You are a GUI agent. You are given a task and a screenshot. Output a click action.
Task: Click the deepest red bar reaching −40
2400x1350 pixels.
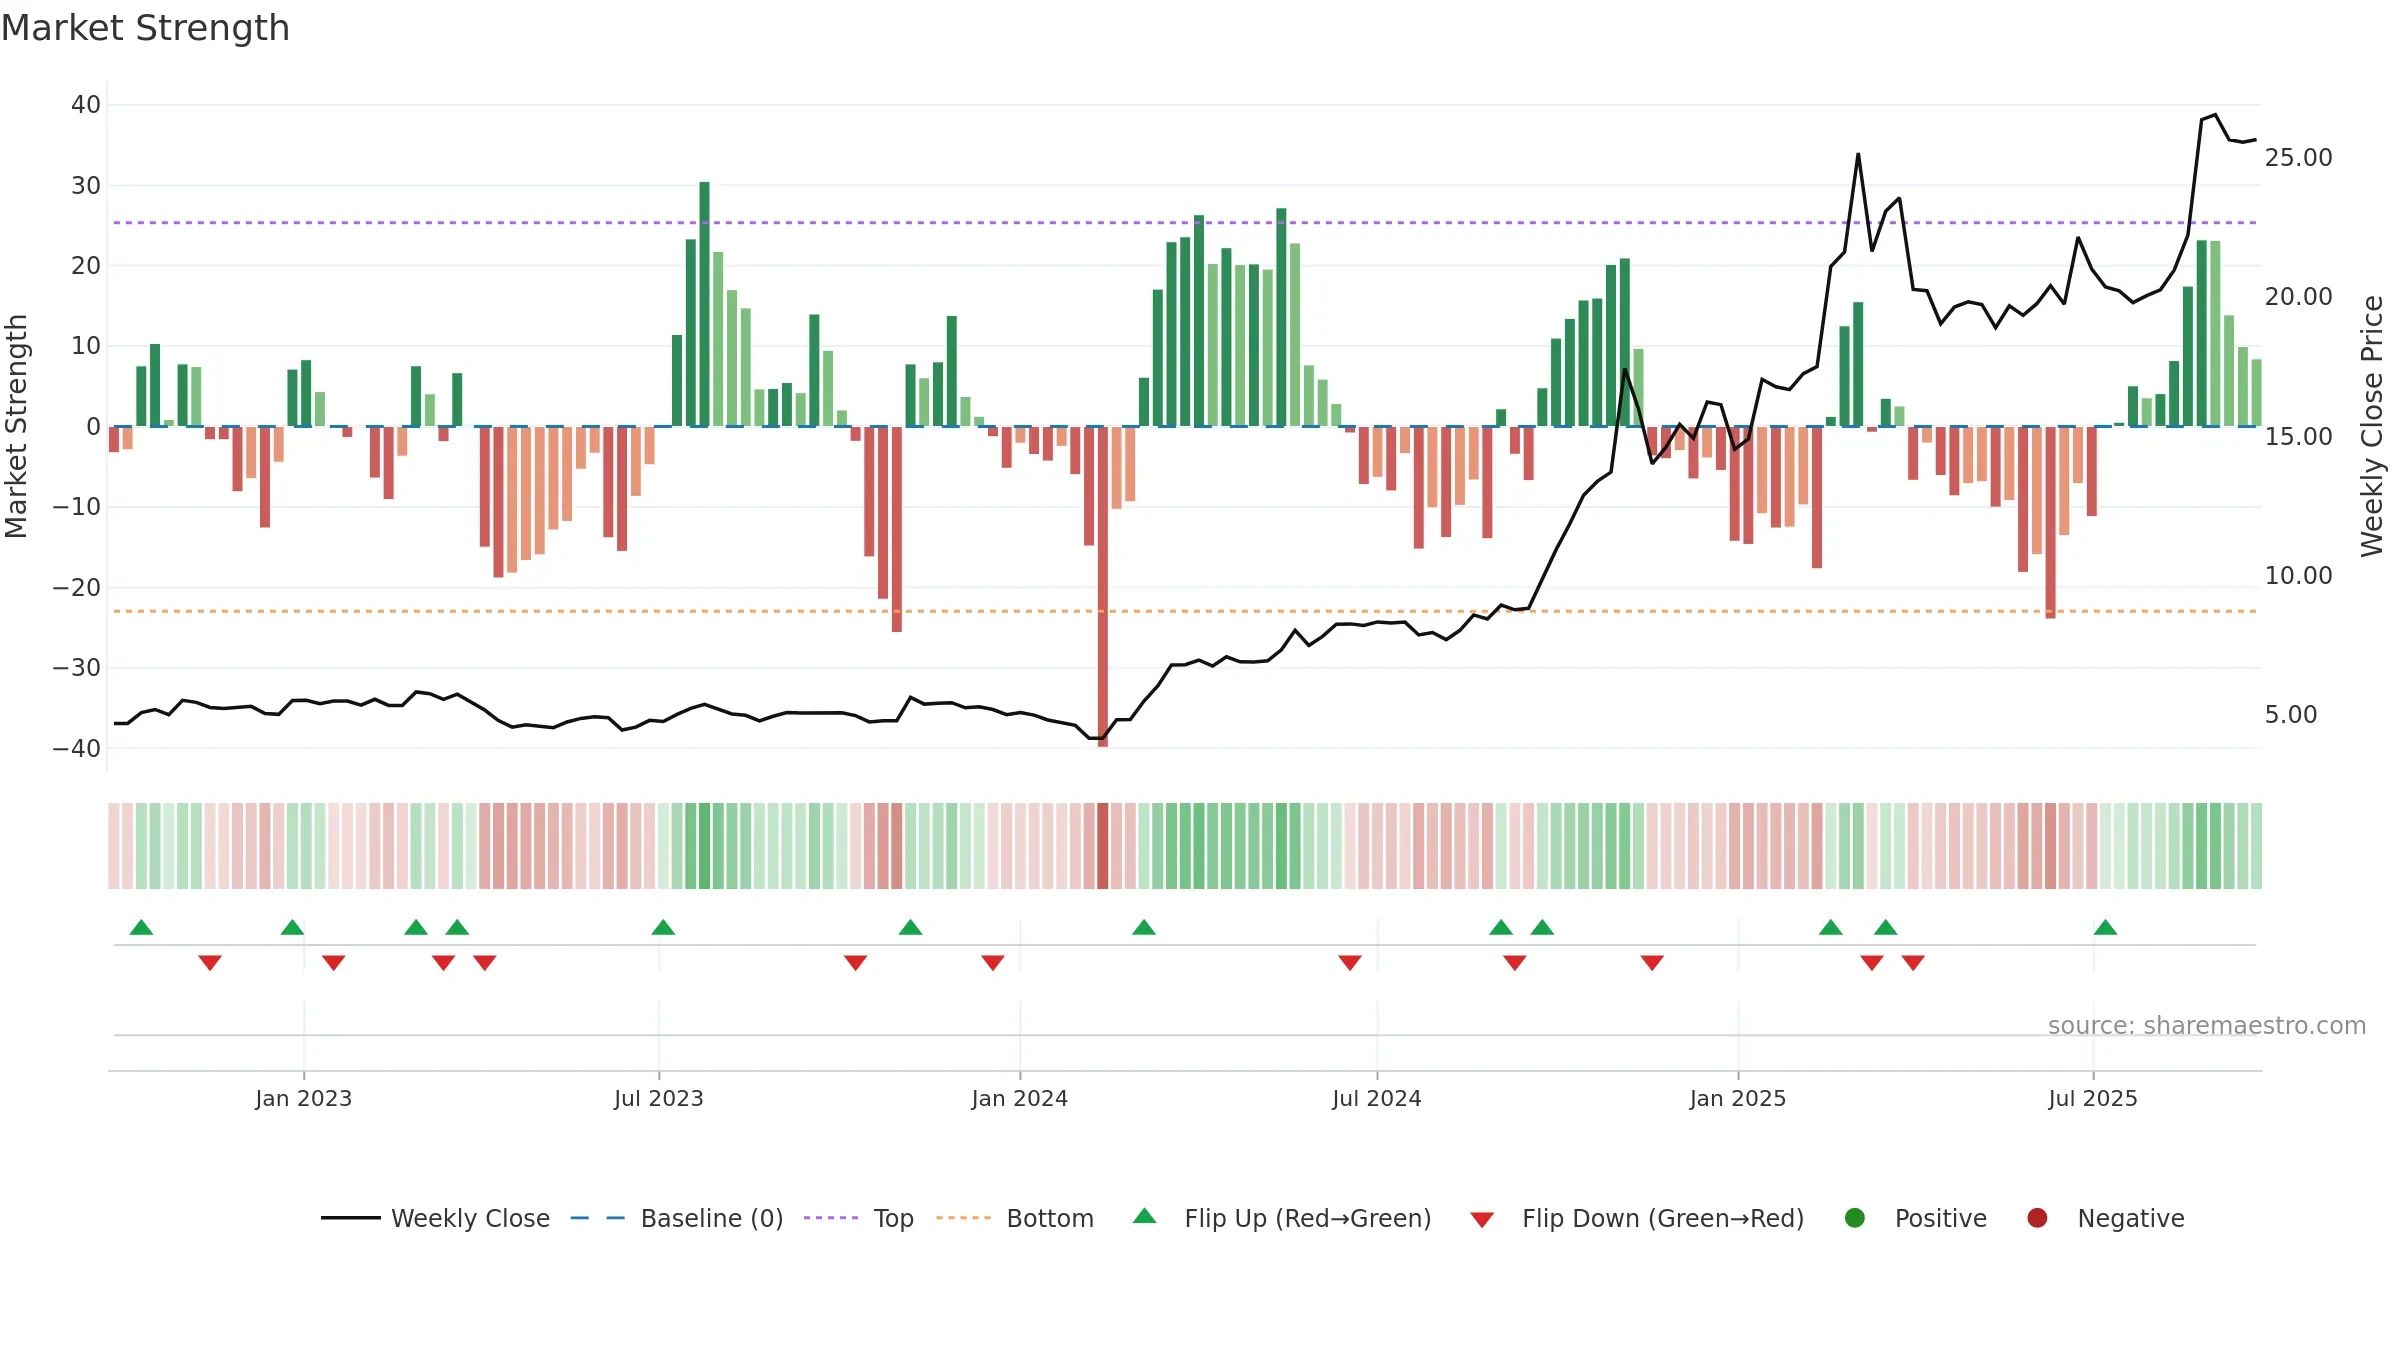pyautogui.click(x=1103, y=587)
